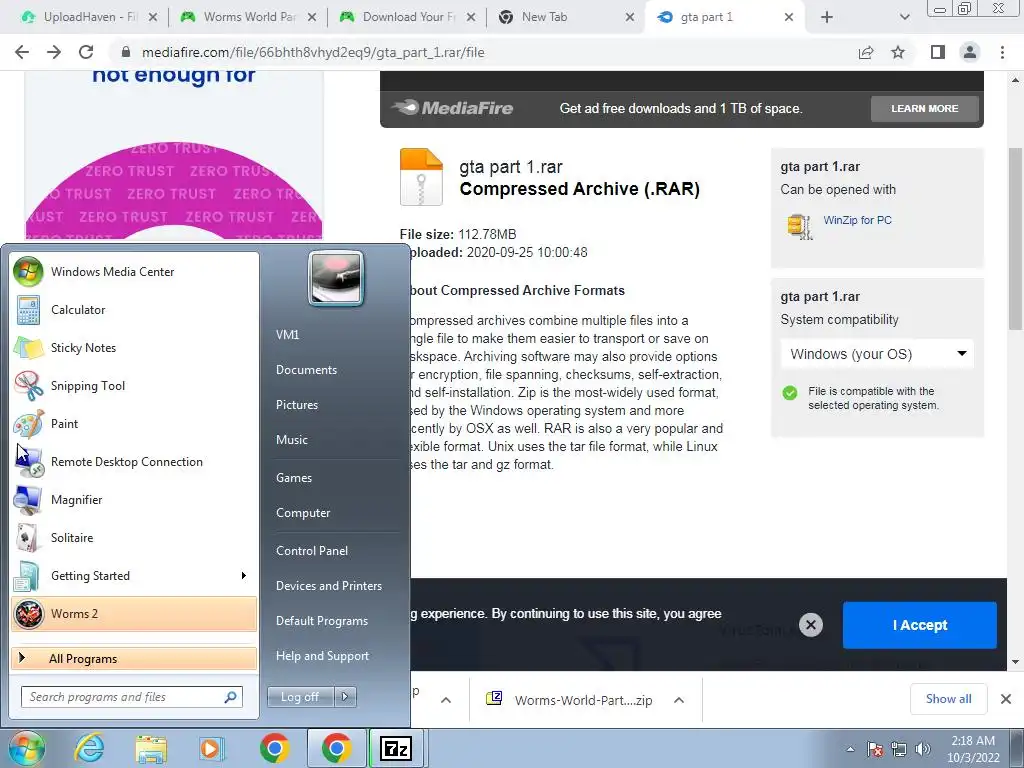1024x768 pixels.
Task: Open Devices and Printers
Action: coord(329,586)
